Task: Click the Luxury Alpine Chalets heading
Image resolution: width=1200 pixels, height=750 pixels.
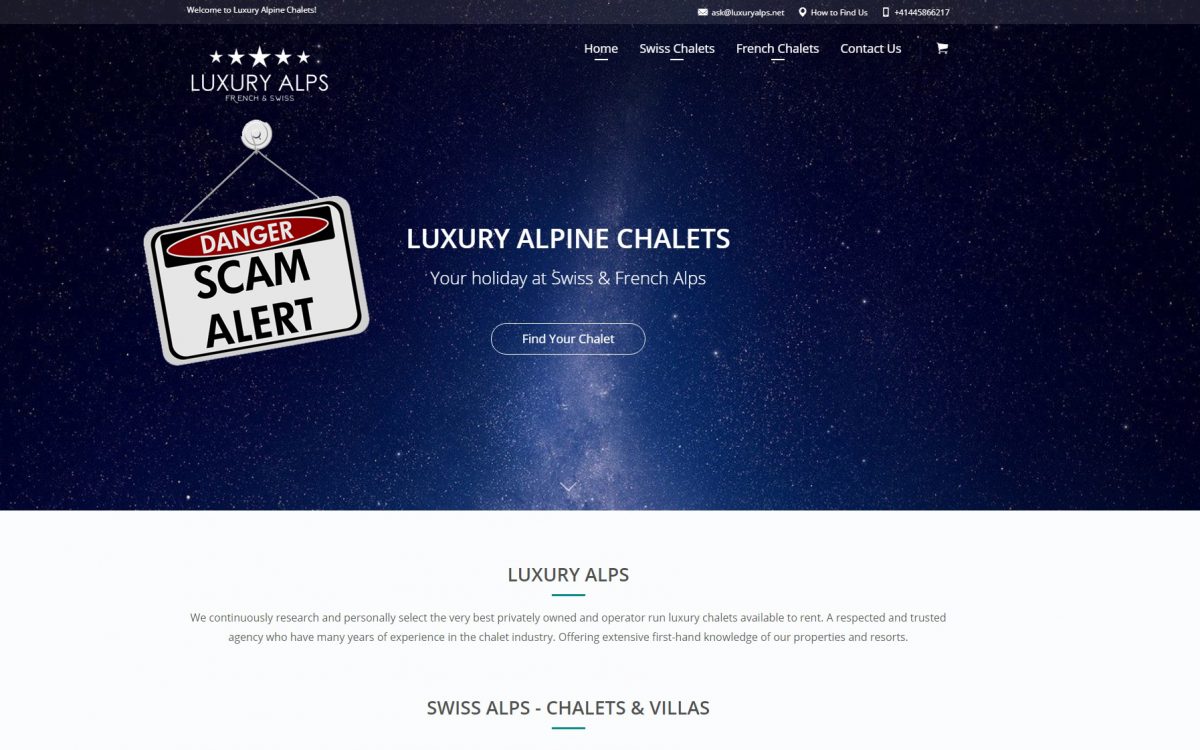Action: pyautogui.click(x=568, y=239)
